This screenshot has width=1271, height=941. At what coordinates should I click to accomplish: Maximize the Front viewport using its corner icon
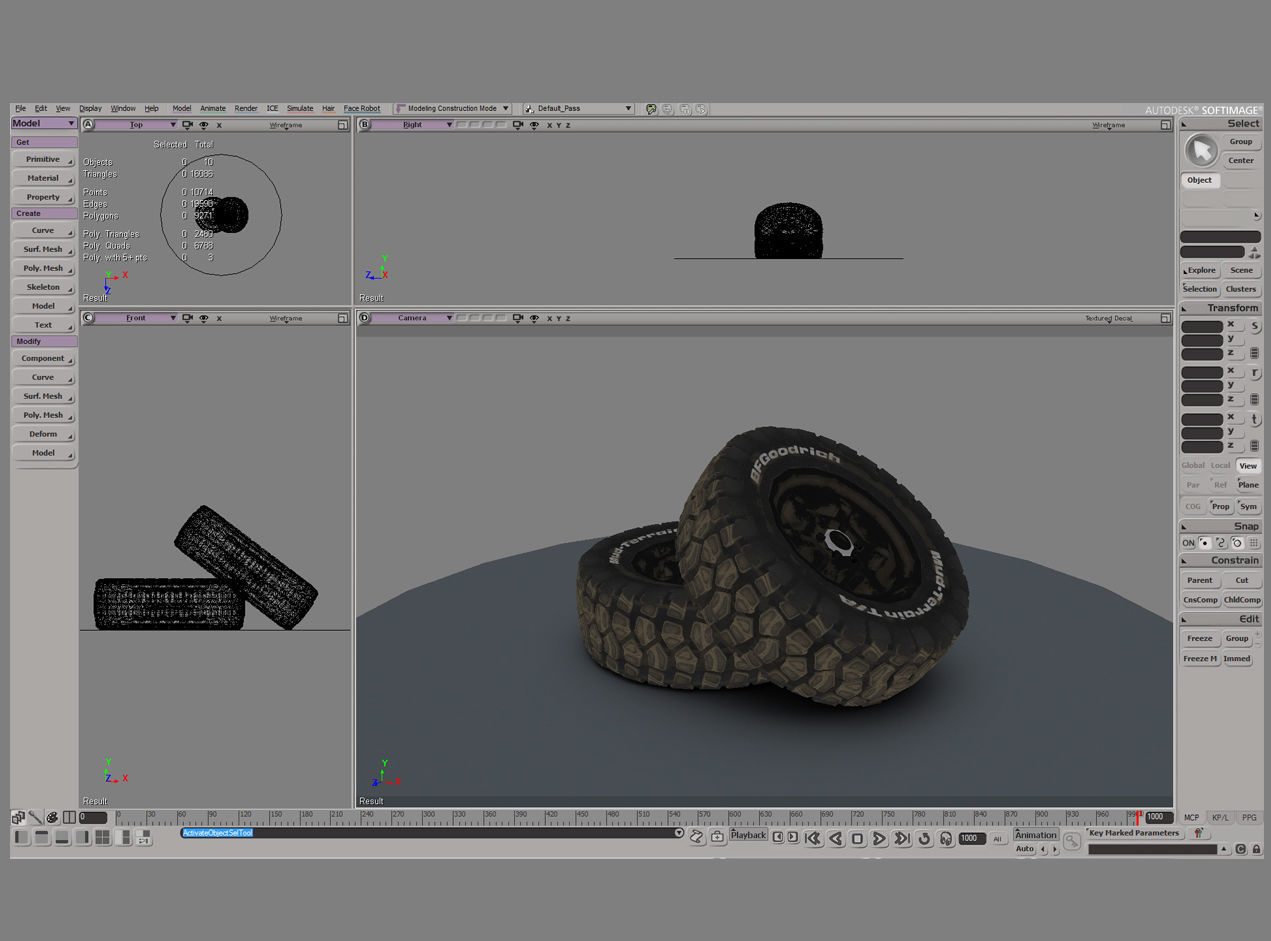[x=343, y=318]
